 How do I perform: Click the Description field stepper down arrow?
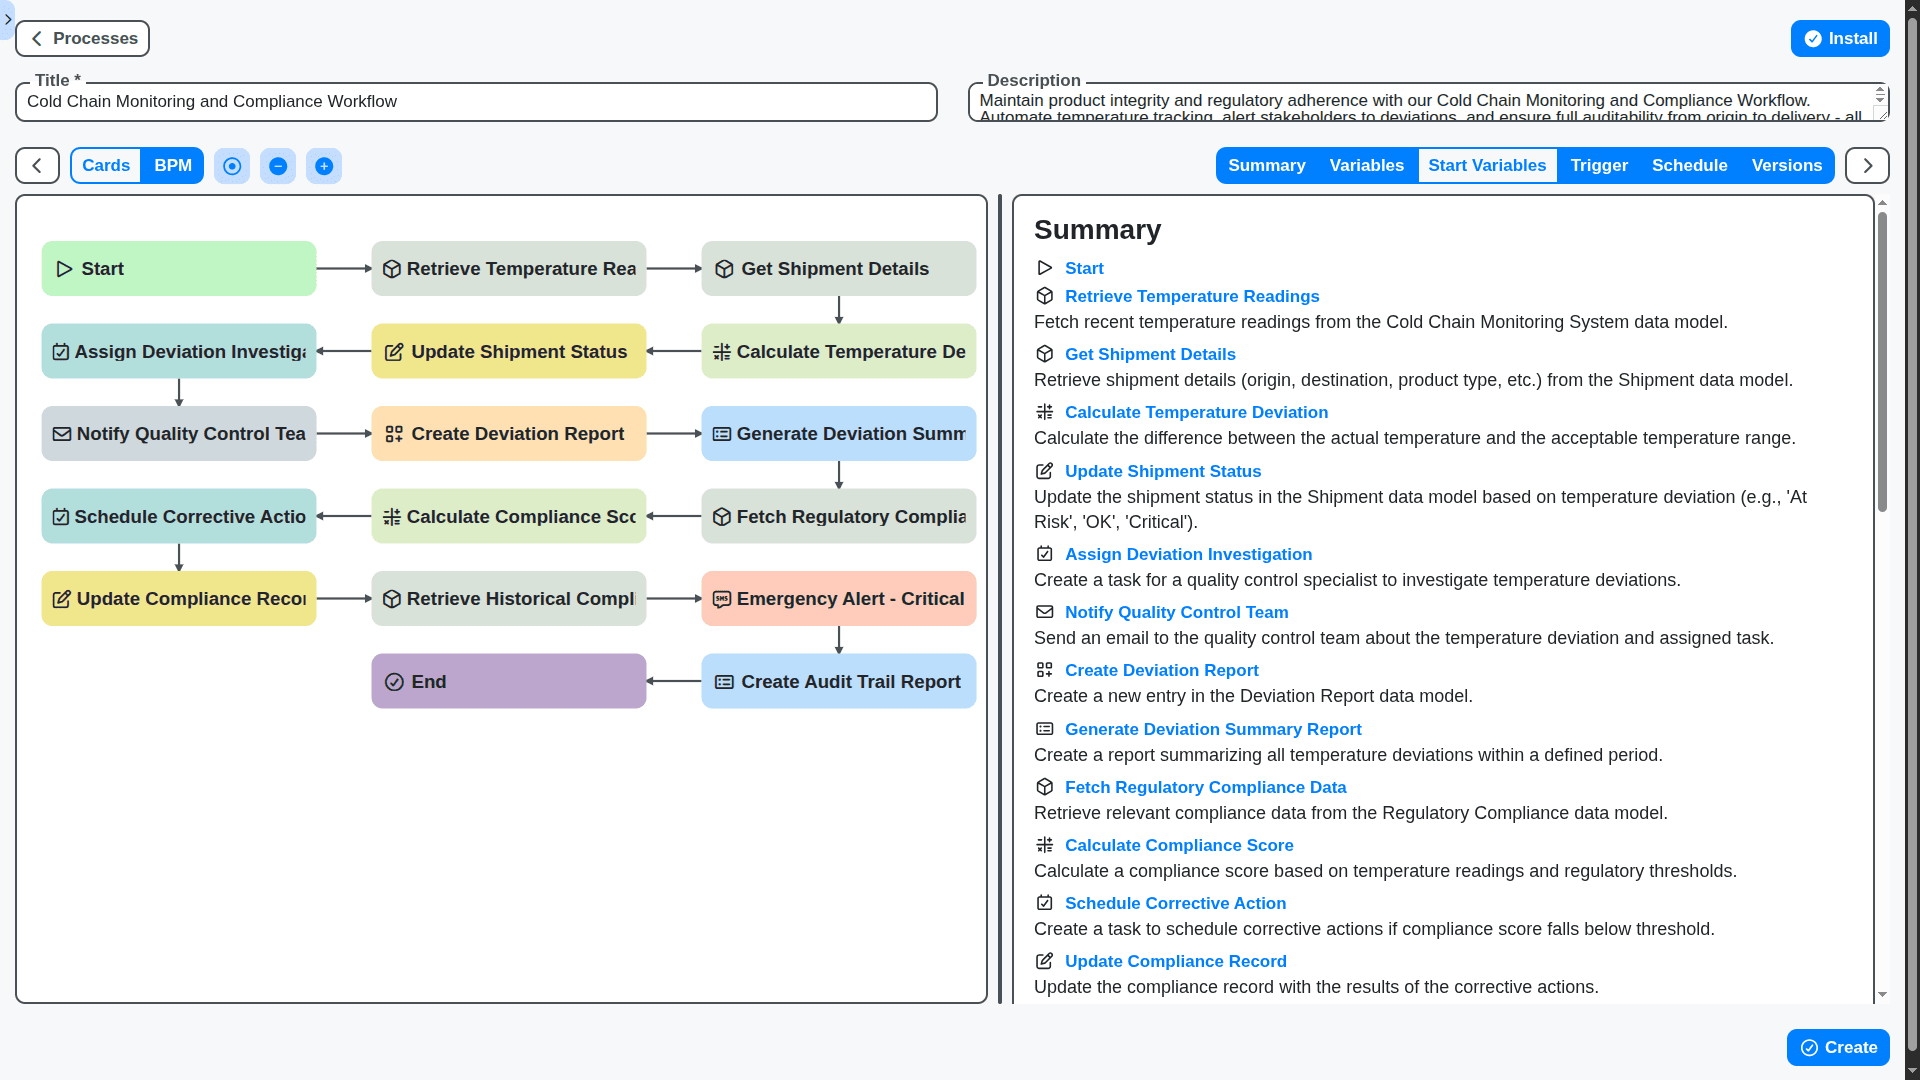1880,100
